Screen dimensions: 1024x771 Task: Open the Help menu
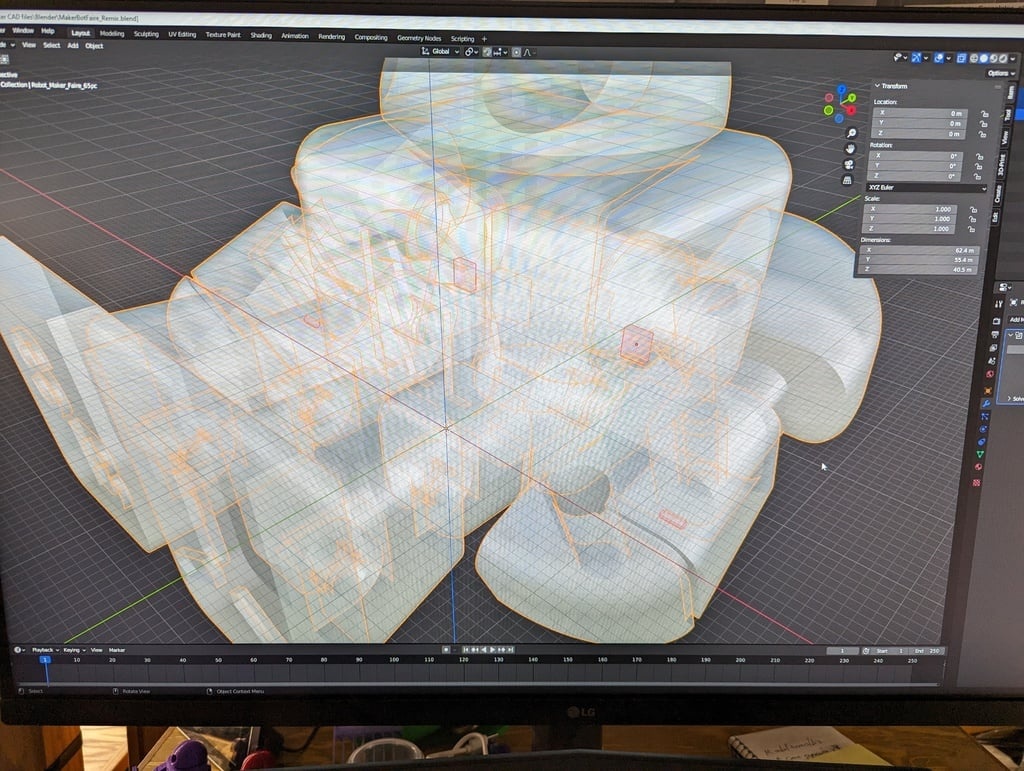coord(48,31)
